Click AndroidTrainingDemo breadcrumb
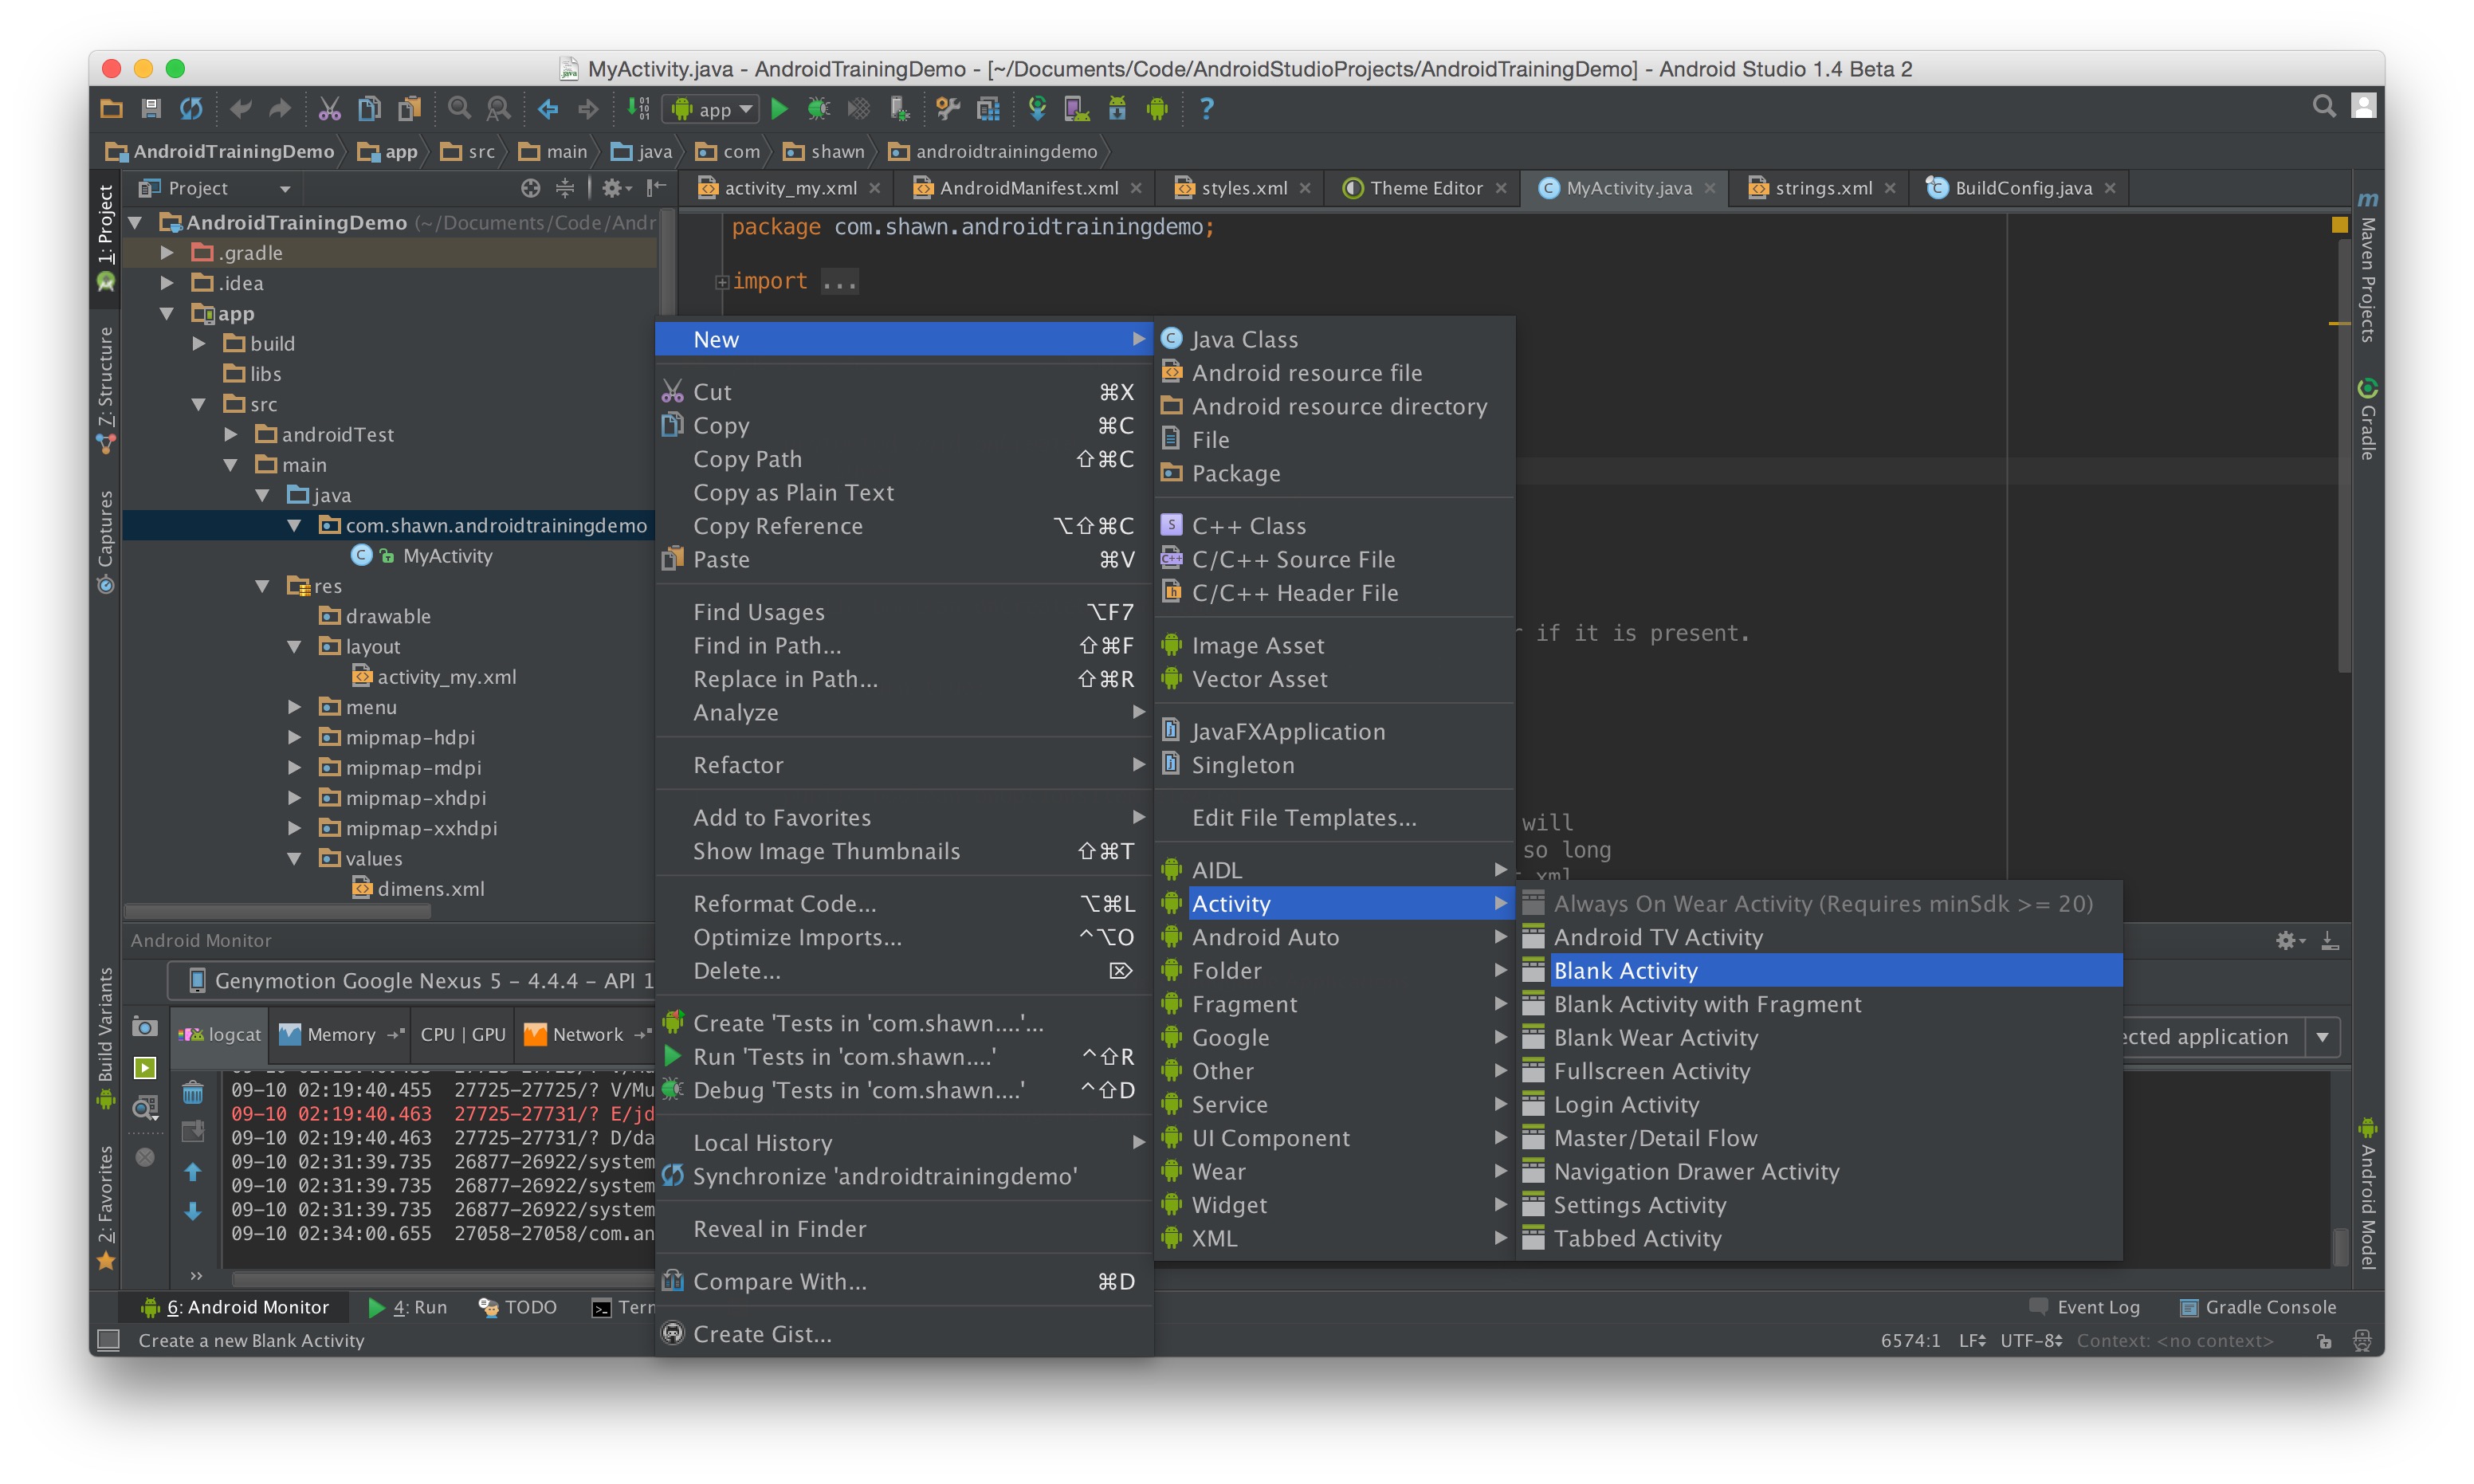Image resolution: width=2474 pixels, height=1484 pixels. 221,151
